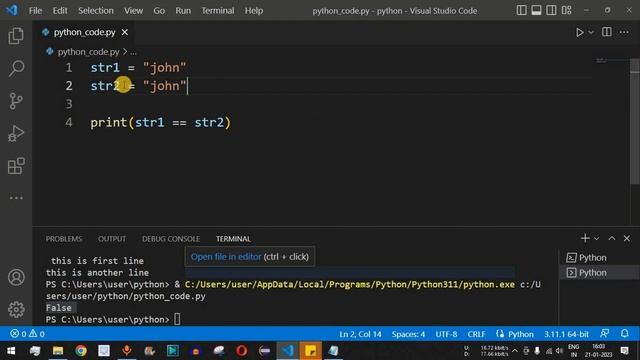Screen dimensions: 640x360
Task: Open the Extensions view
Action: tap(16, 166)
